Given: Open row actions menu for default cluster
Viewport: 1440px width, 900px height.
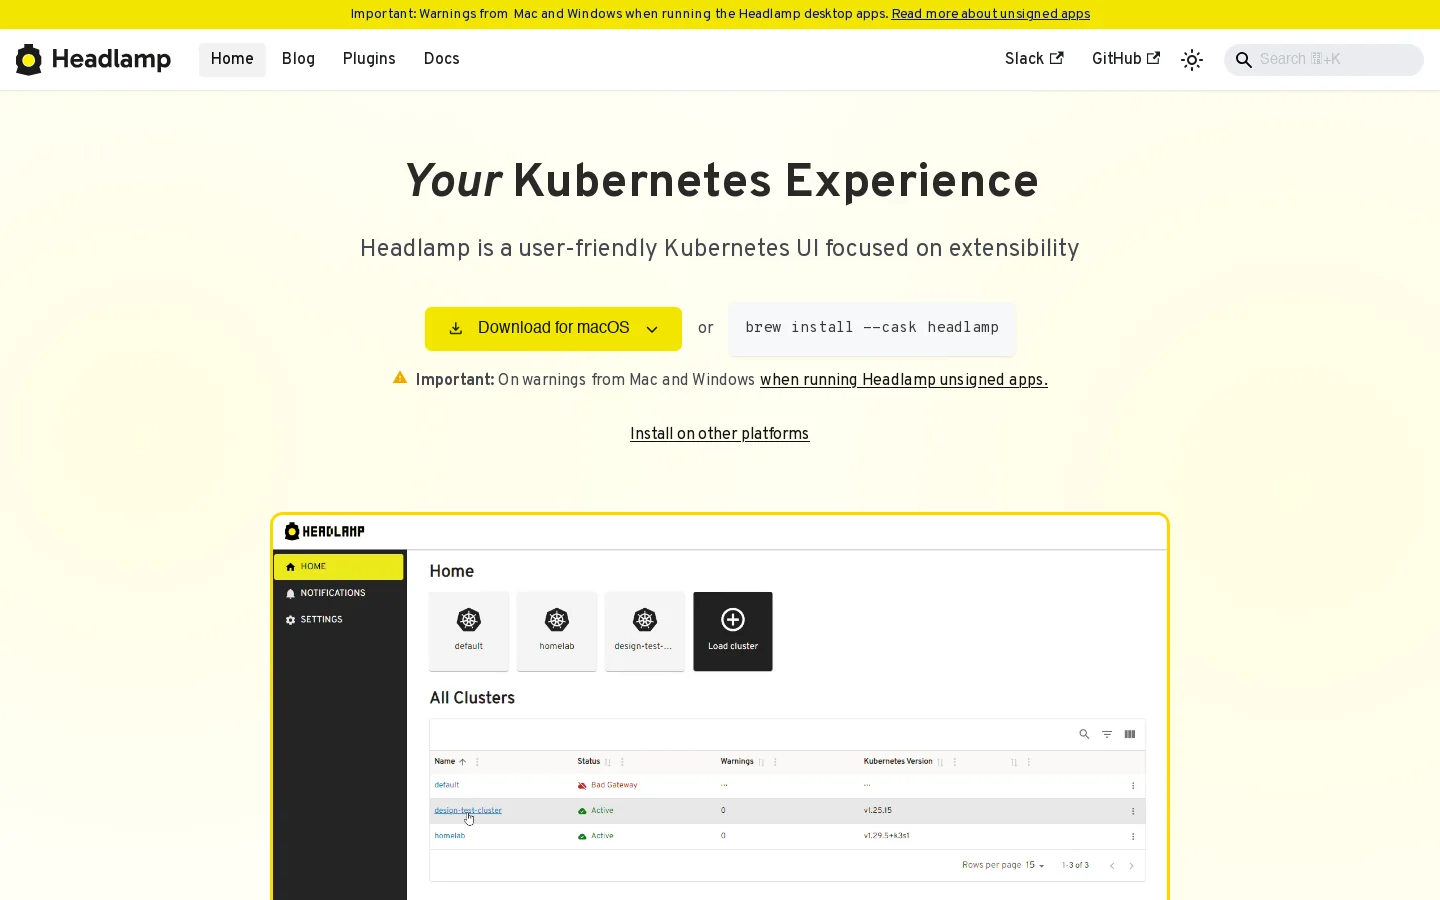Looking at the screenshot, I should point(1133,786).
